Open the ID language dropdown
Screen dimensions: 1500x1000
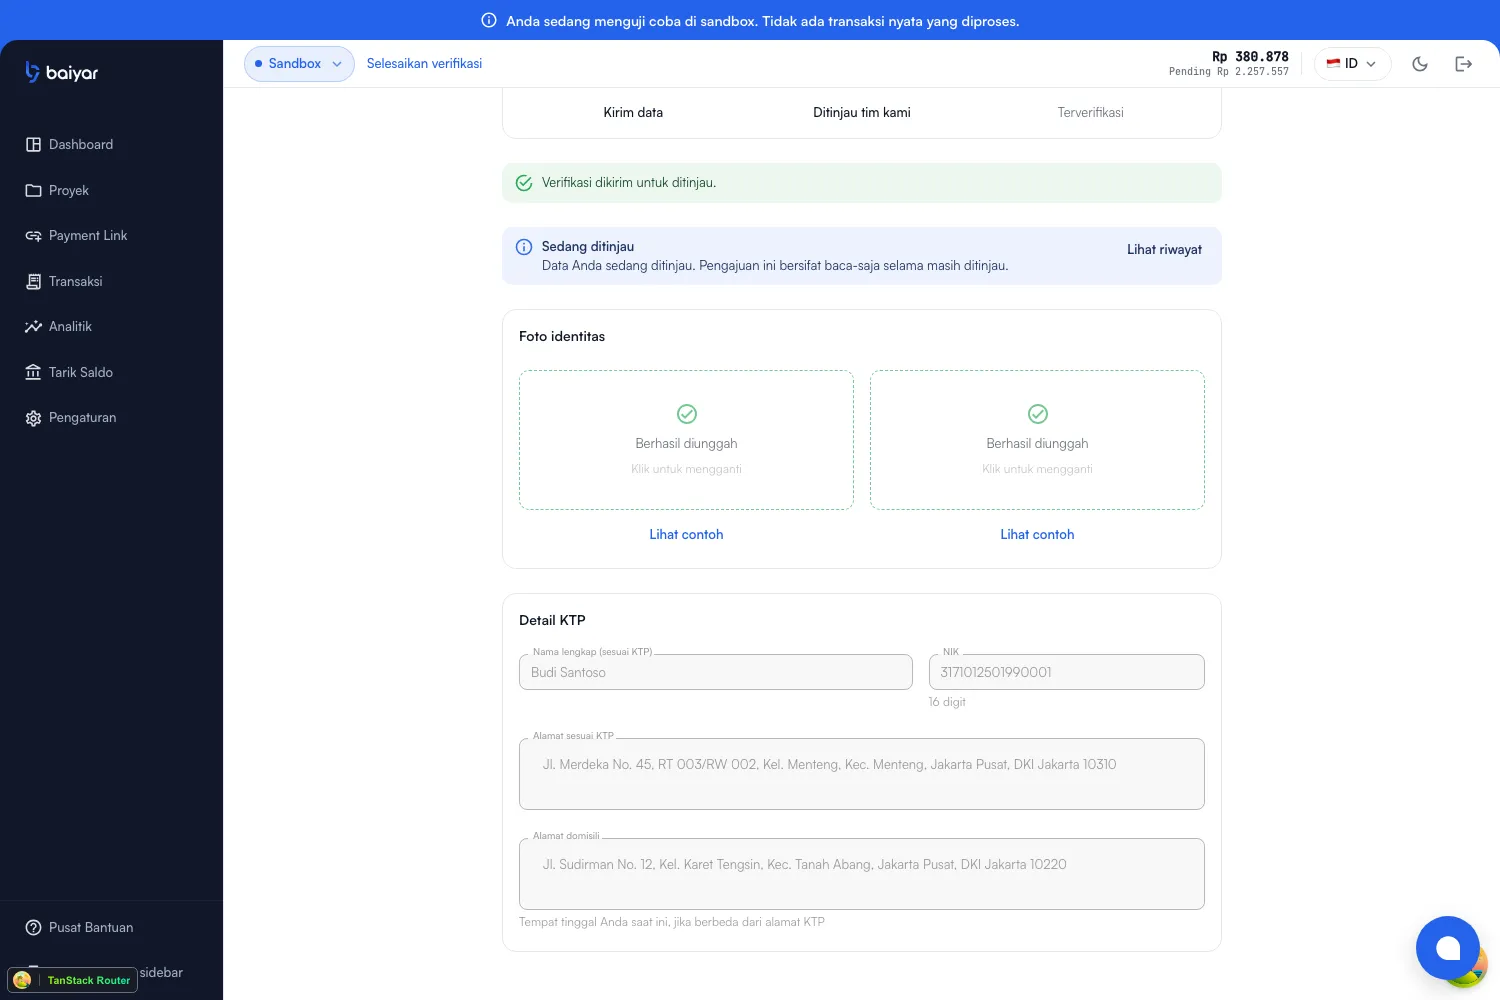coord(1352,64)
